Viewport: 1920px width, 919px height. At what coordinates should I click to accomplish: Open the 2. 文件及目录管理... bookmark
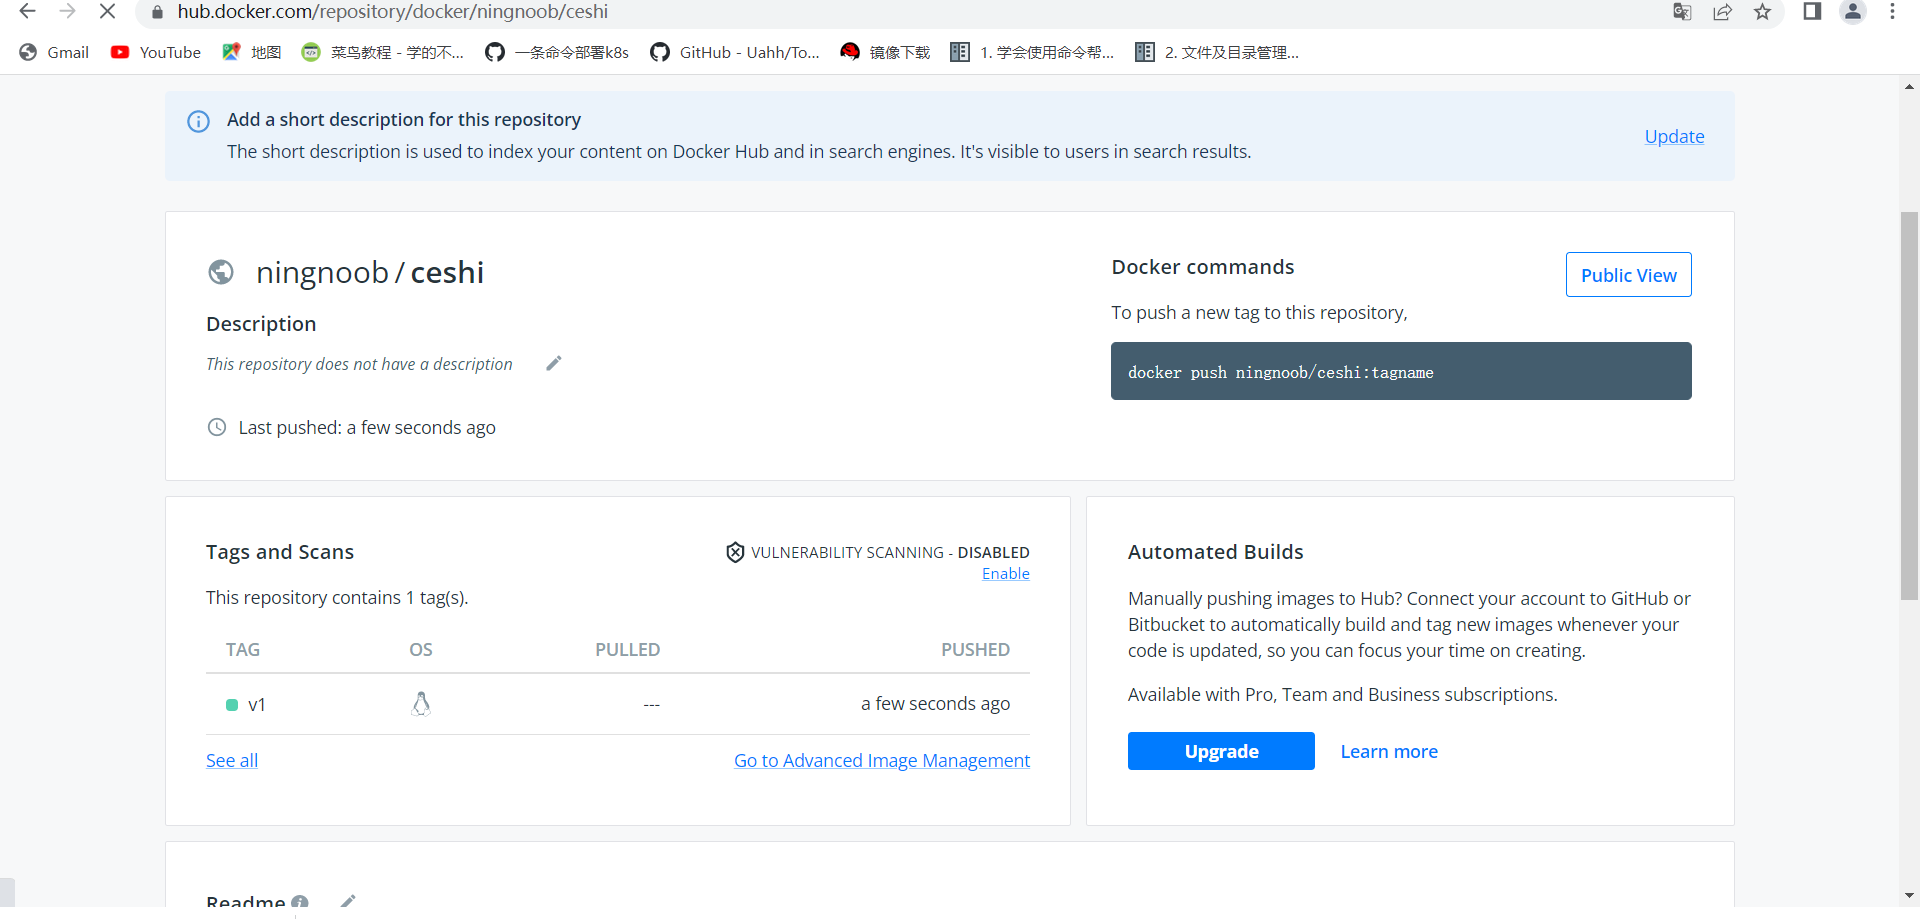pyautogui.click(x=1217, y=52)
